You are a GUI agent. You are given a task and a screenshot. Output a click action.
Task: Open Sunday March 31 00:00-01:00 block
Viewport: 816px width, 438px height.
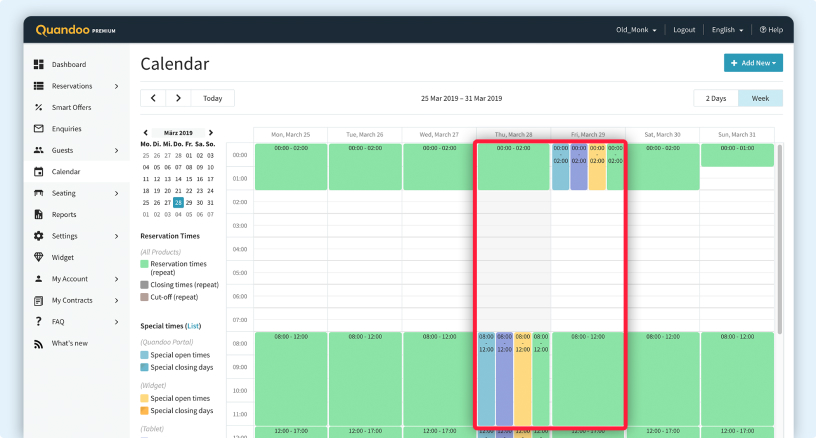[737, 155]
